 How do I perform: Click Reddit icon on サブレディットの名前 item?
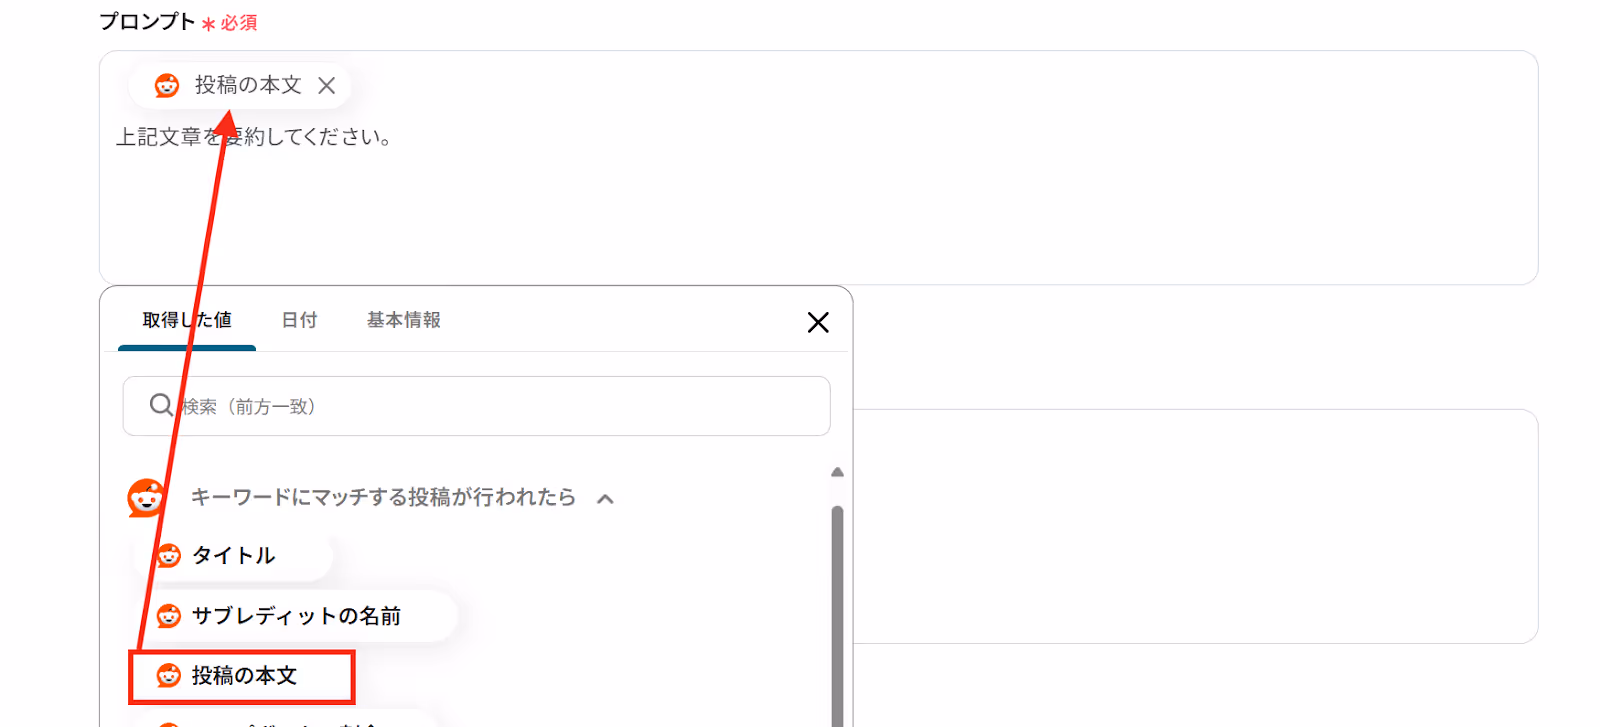point(168,616)
